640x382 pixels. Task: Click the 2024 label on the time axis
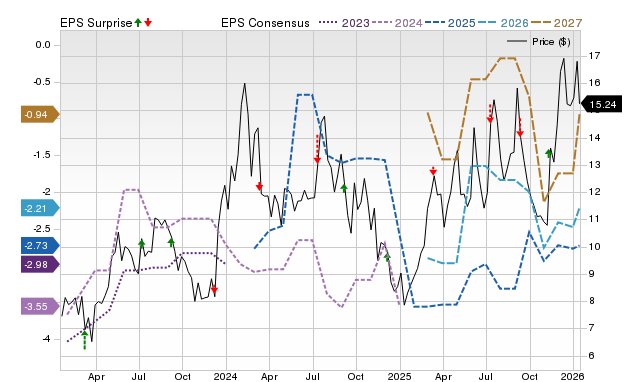(226, 376)
